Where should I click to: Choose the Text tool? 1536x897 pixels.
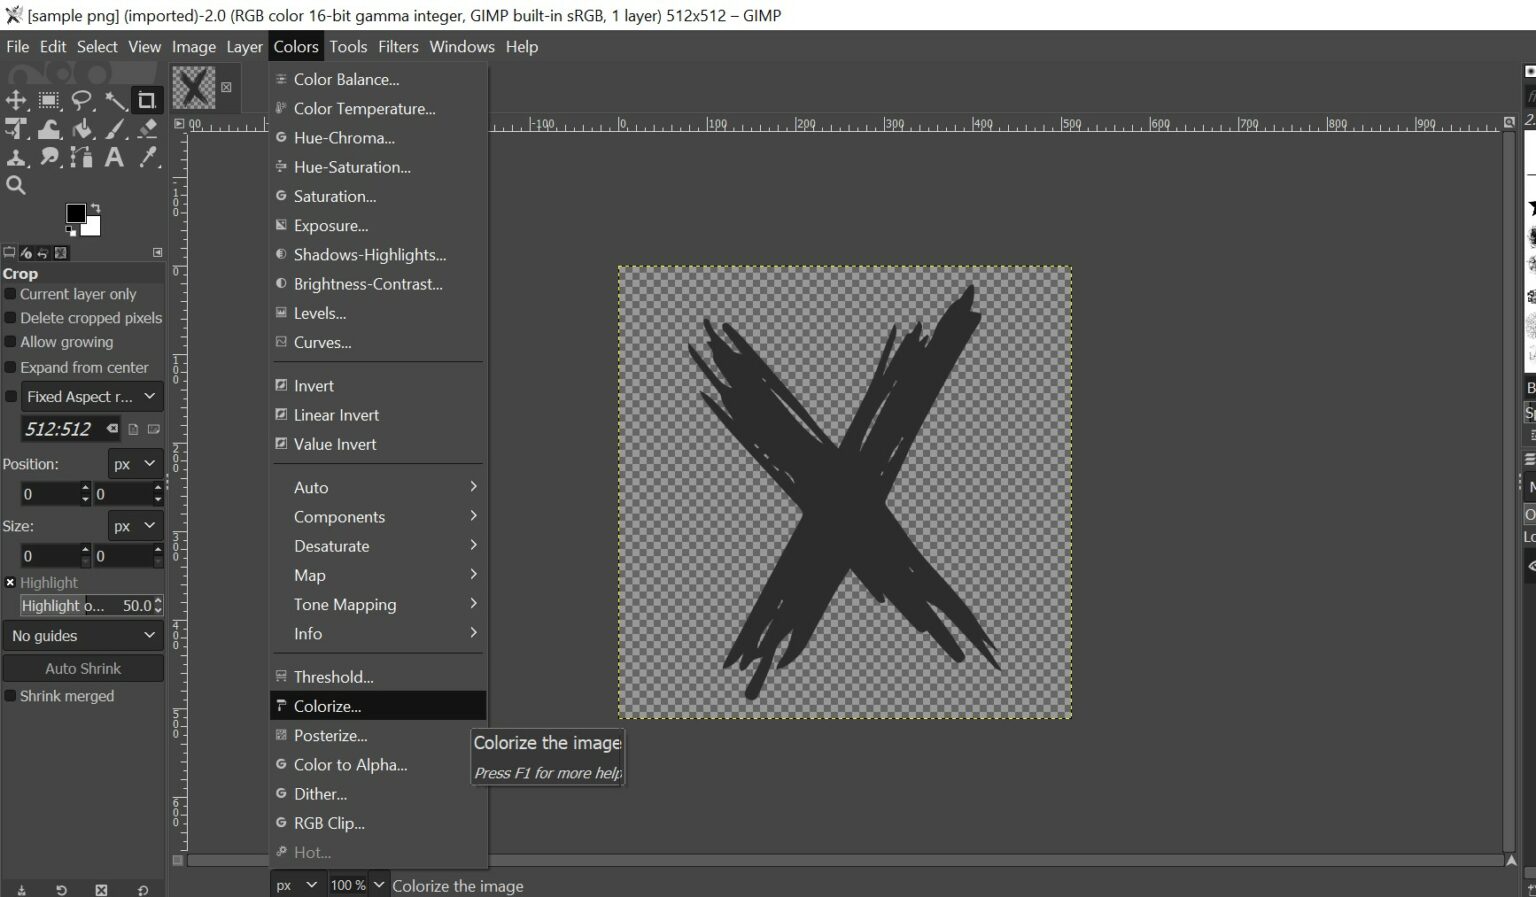[x=114, y=157]
